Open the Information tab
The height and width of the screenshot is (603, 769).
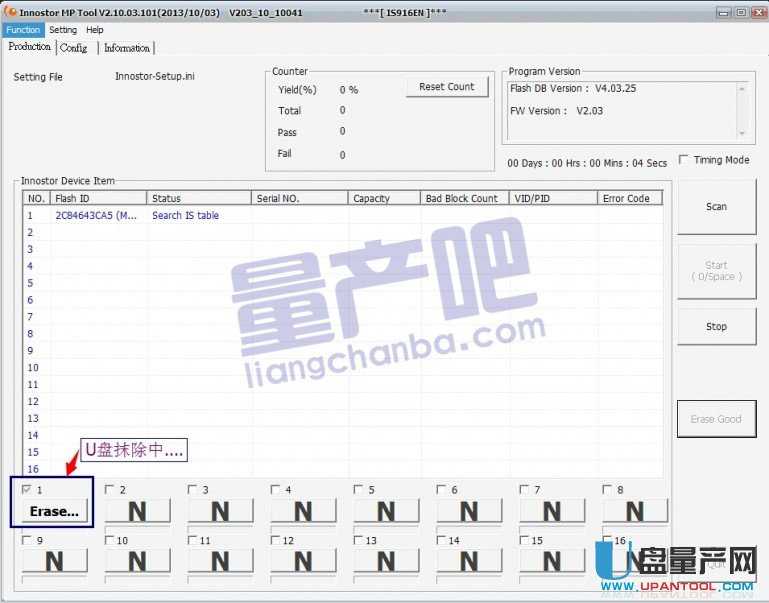(x=127, y=48)
